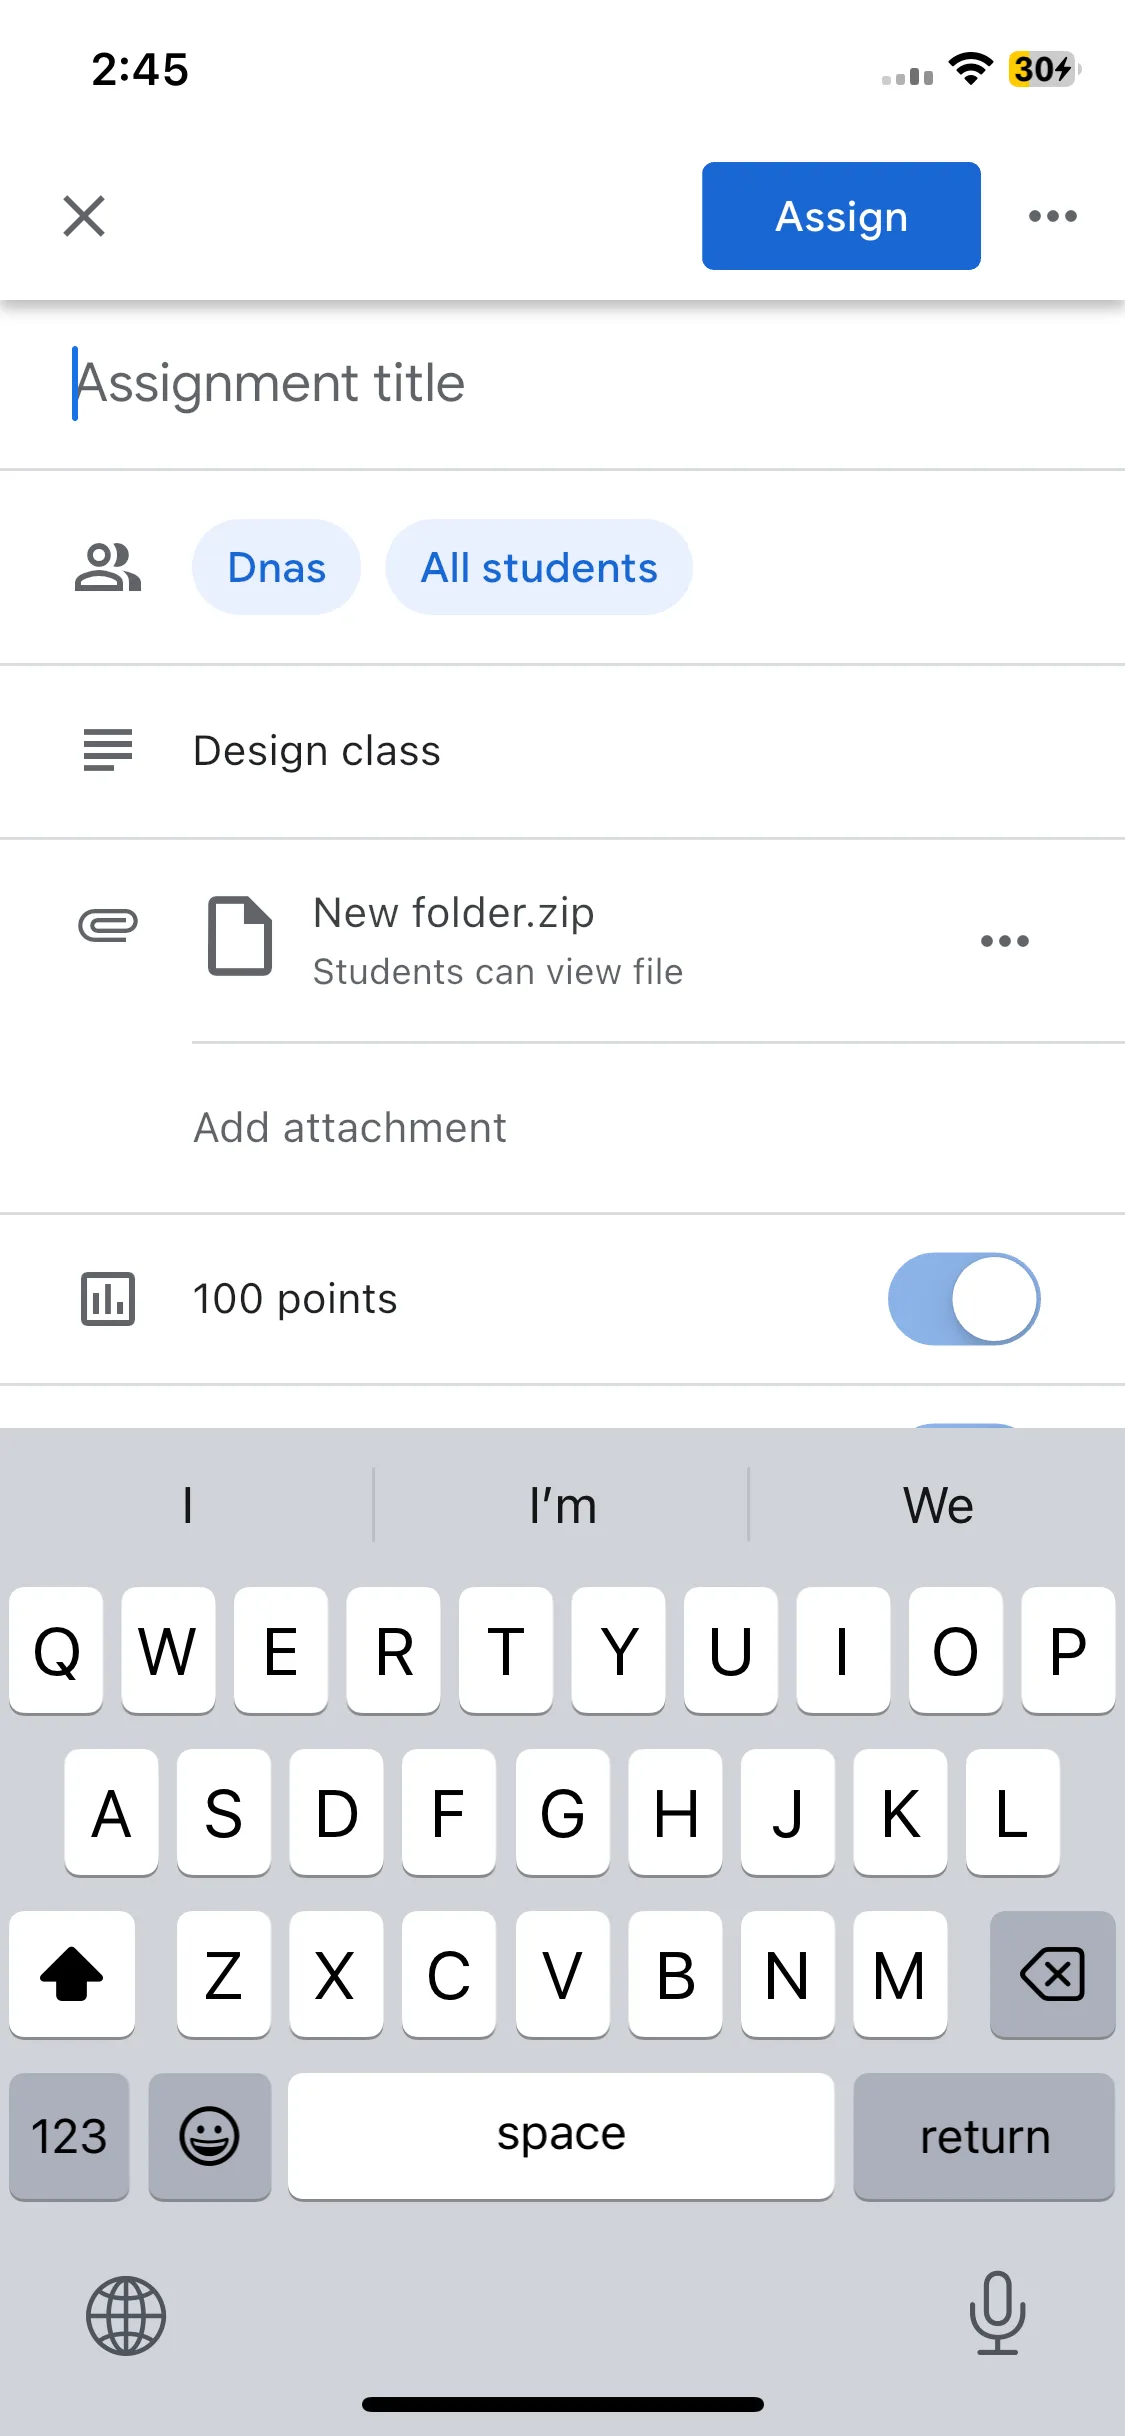Tap the description lines icon
The image size is (1125, 2436).
click(108, 750)
